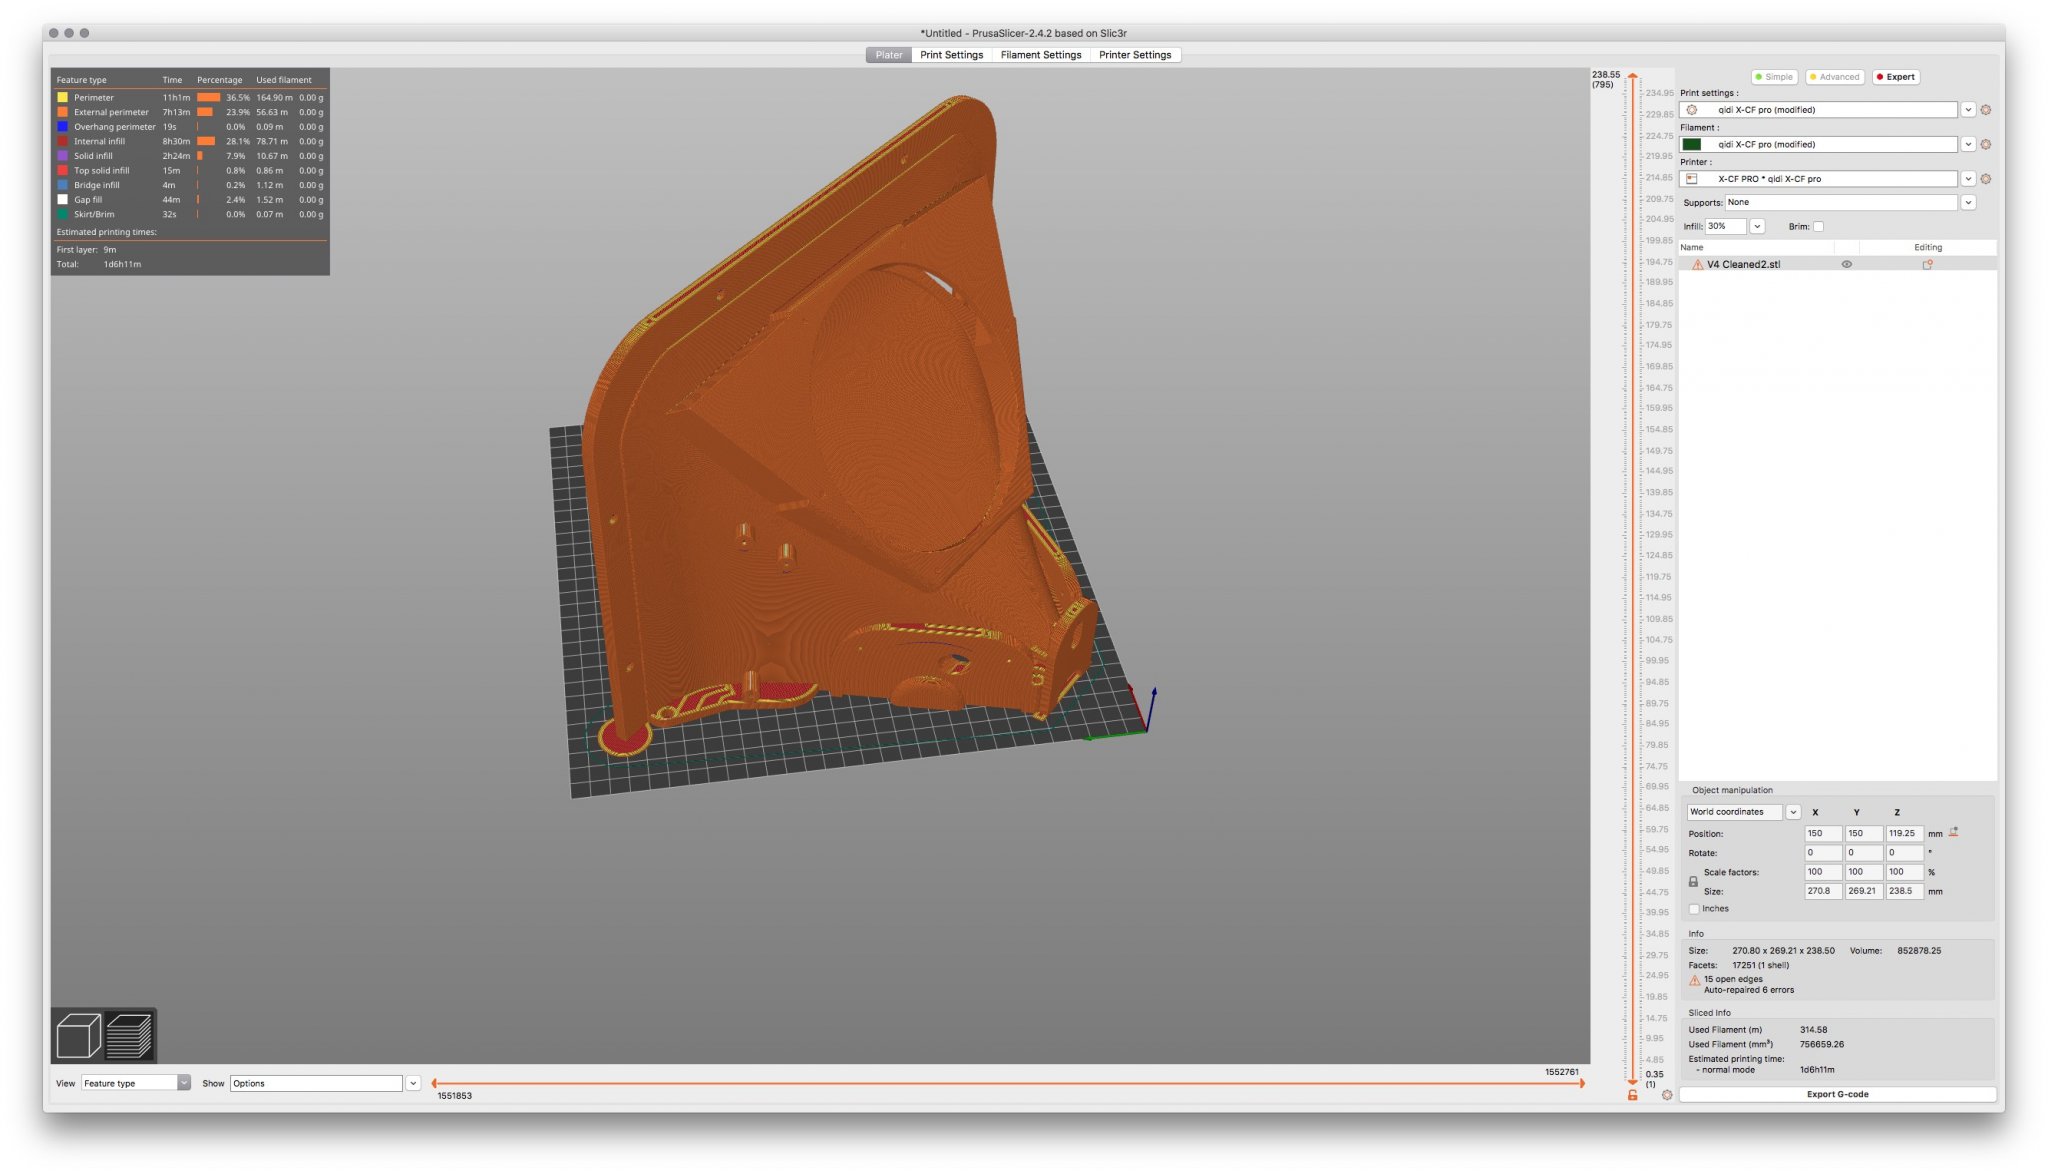Click the Top solid infill legend swatch
Screen dimensions: 2048x1174
(63, 170)
